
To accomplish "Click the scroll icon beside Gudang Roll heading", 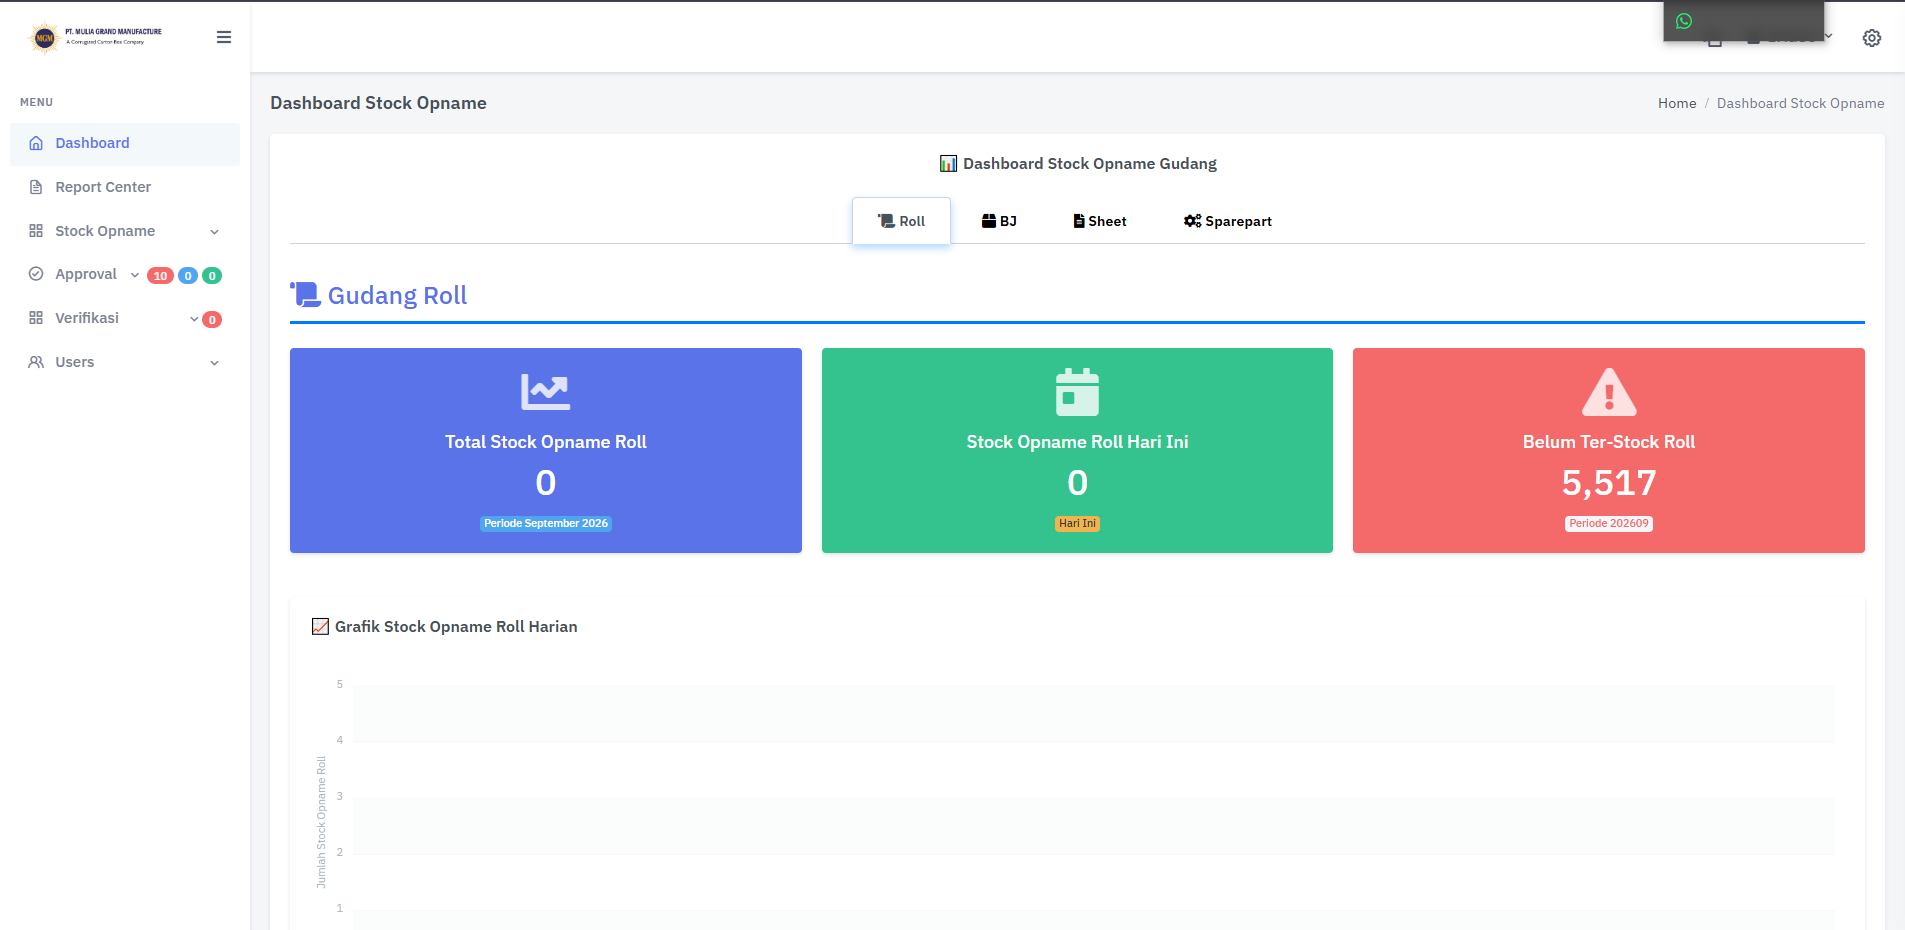I will [x=305, y=294].
